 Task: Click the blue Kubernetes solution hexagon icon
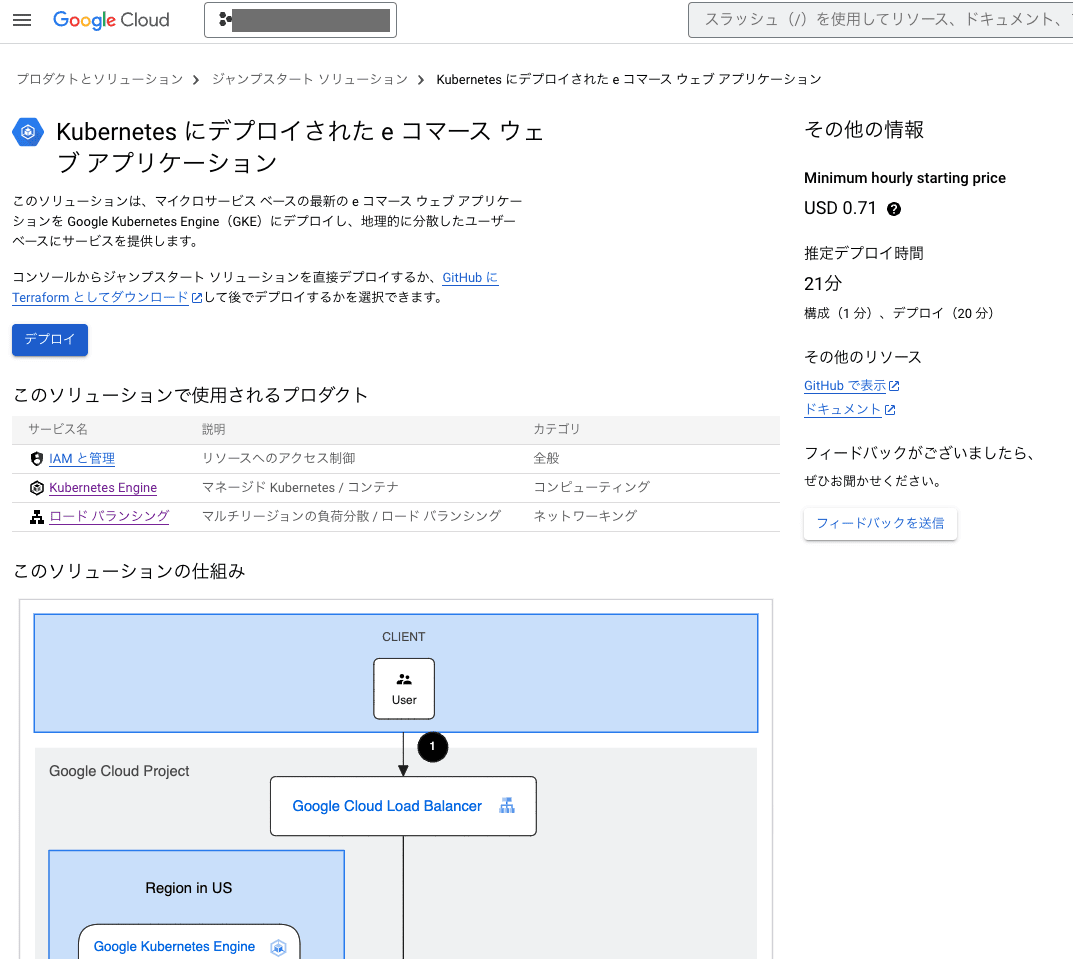pyautogui.click(x=28, y=132)
